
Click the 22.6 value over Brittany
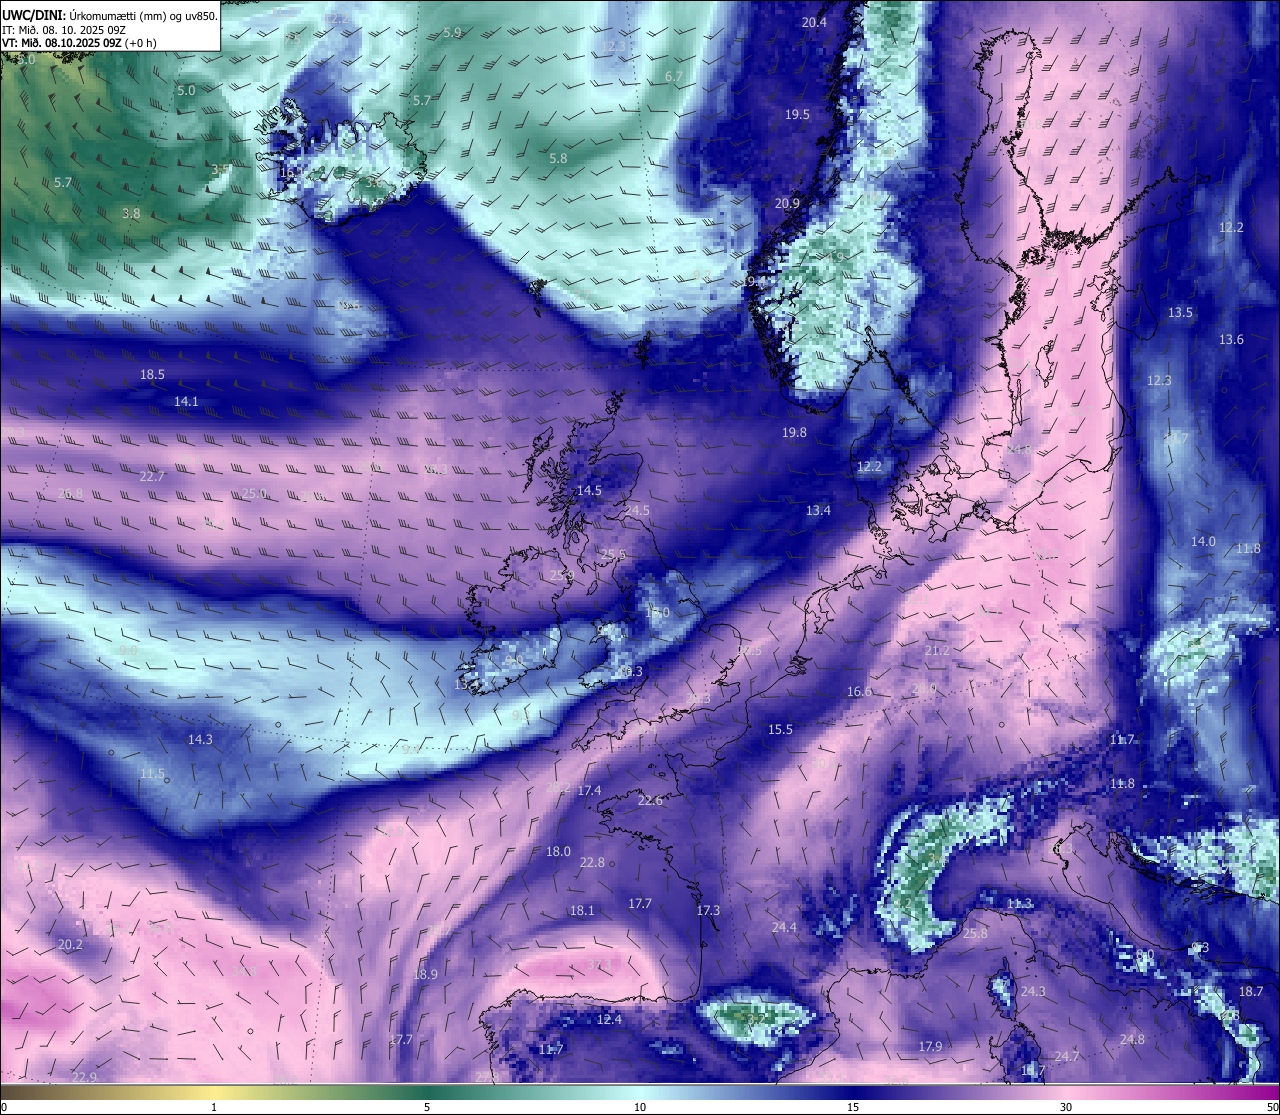click(x=650, y=800)
